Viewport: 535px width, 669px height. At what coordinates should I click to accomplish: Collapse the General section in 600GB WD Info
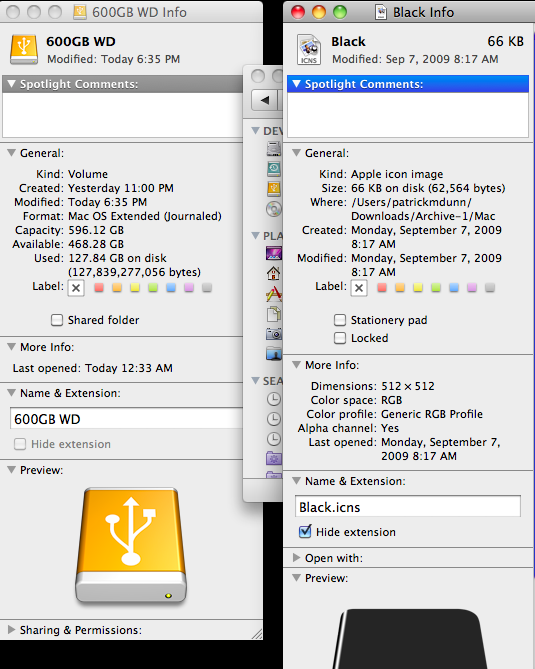pos(12,153)
